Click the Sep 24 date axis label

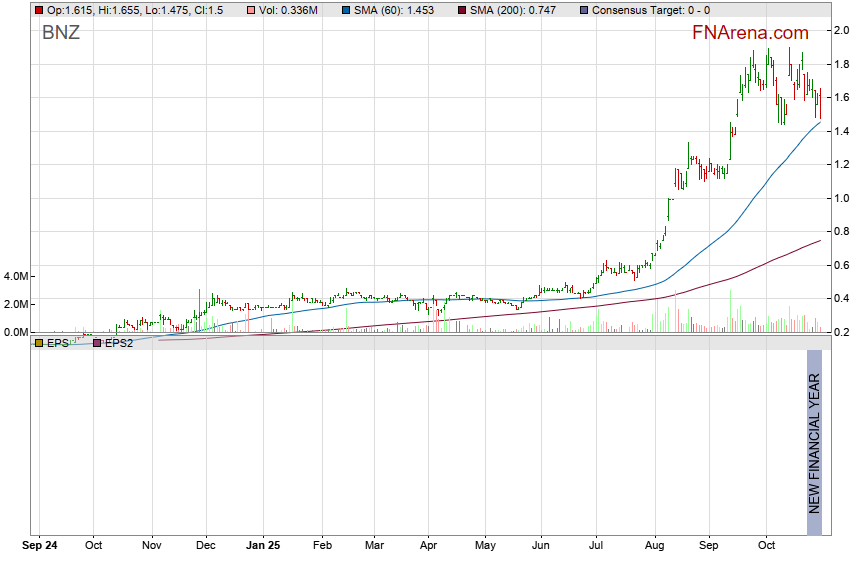tap(40, 547)
